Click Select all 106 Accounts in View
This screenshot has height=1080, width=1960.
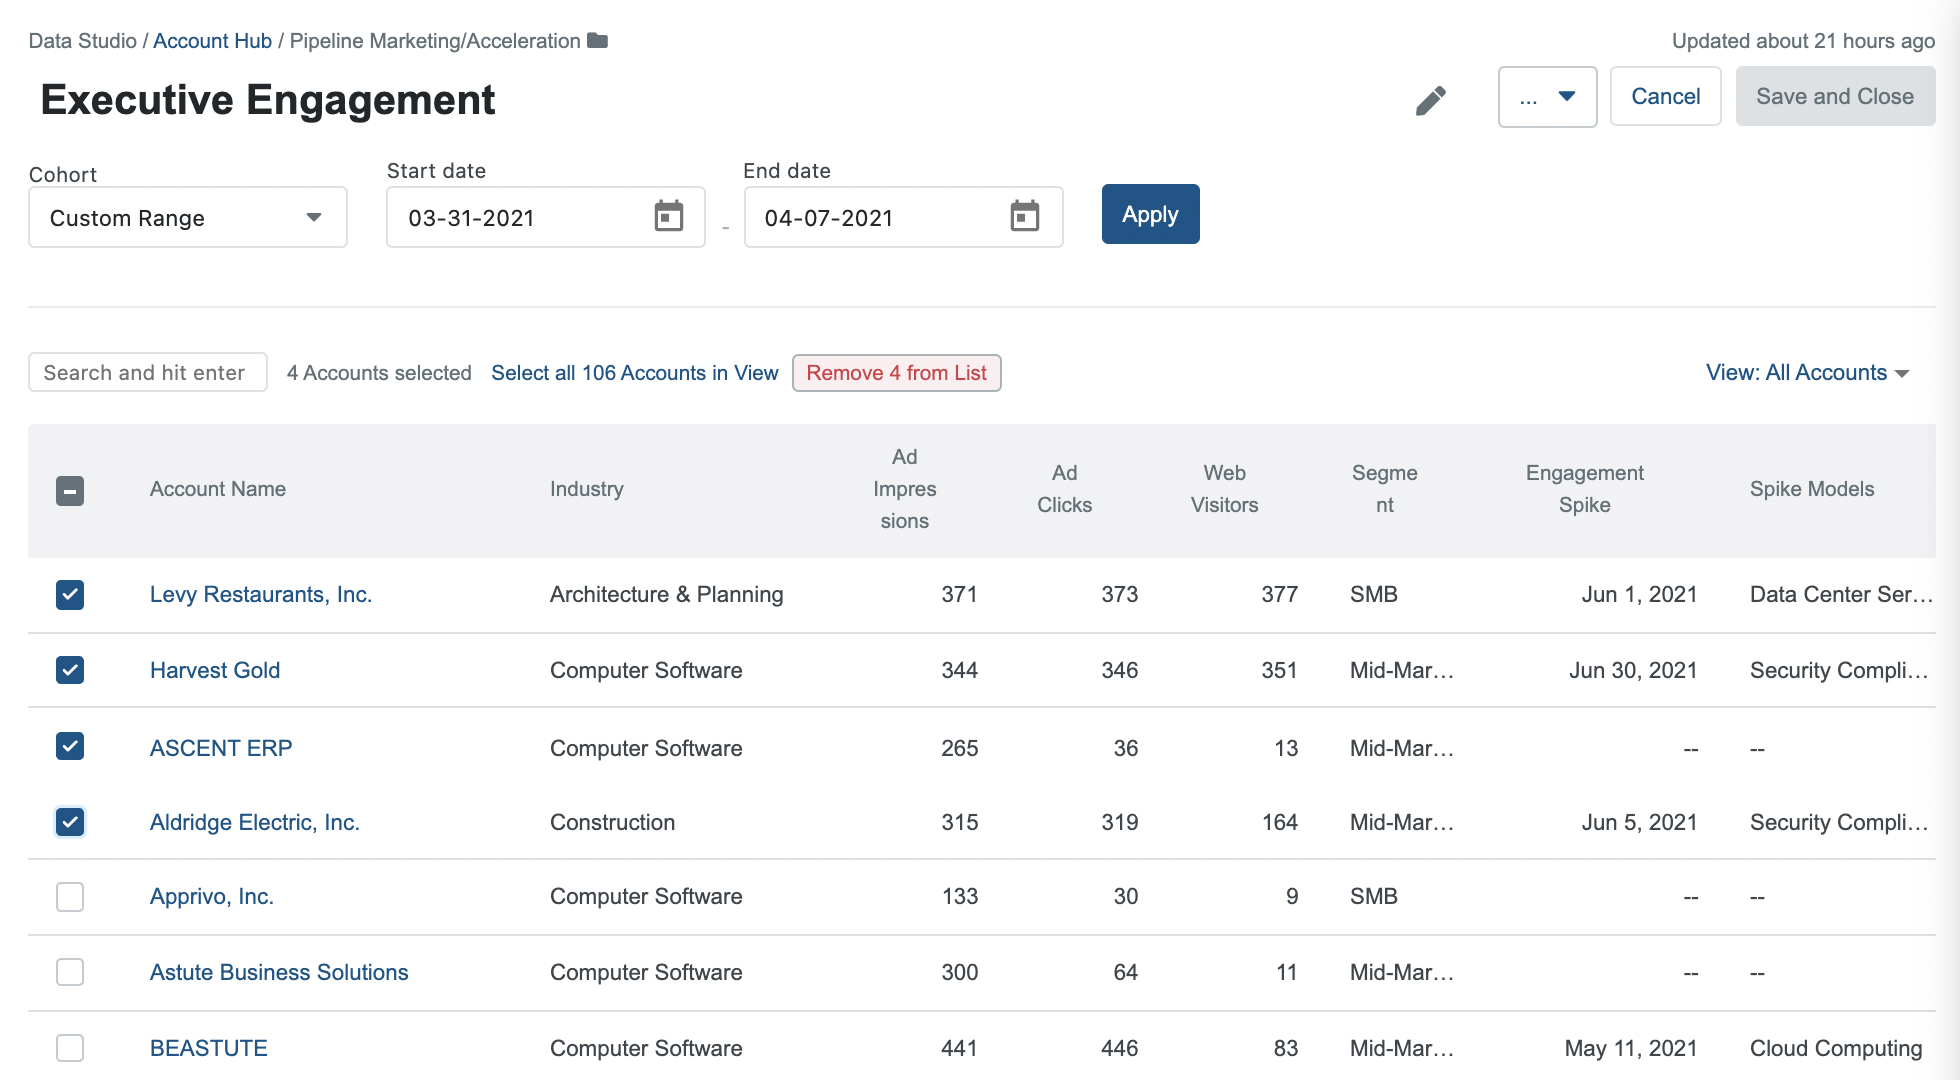(634, 373)
